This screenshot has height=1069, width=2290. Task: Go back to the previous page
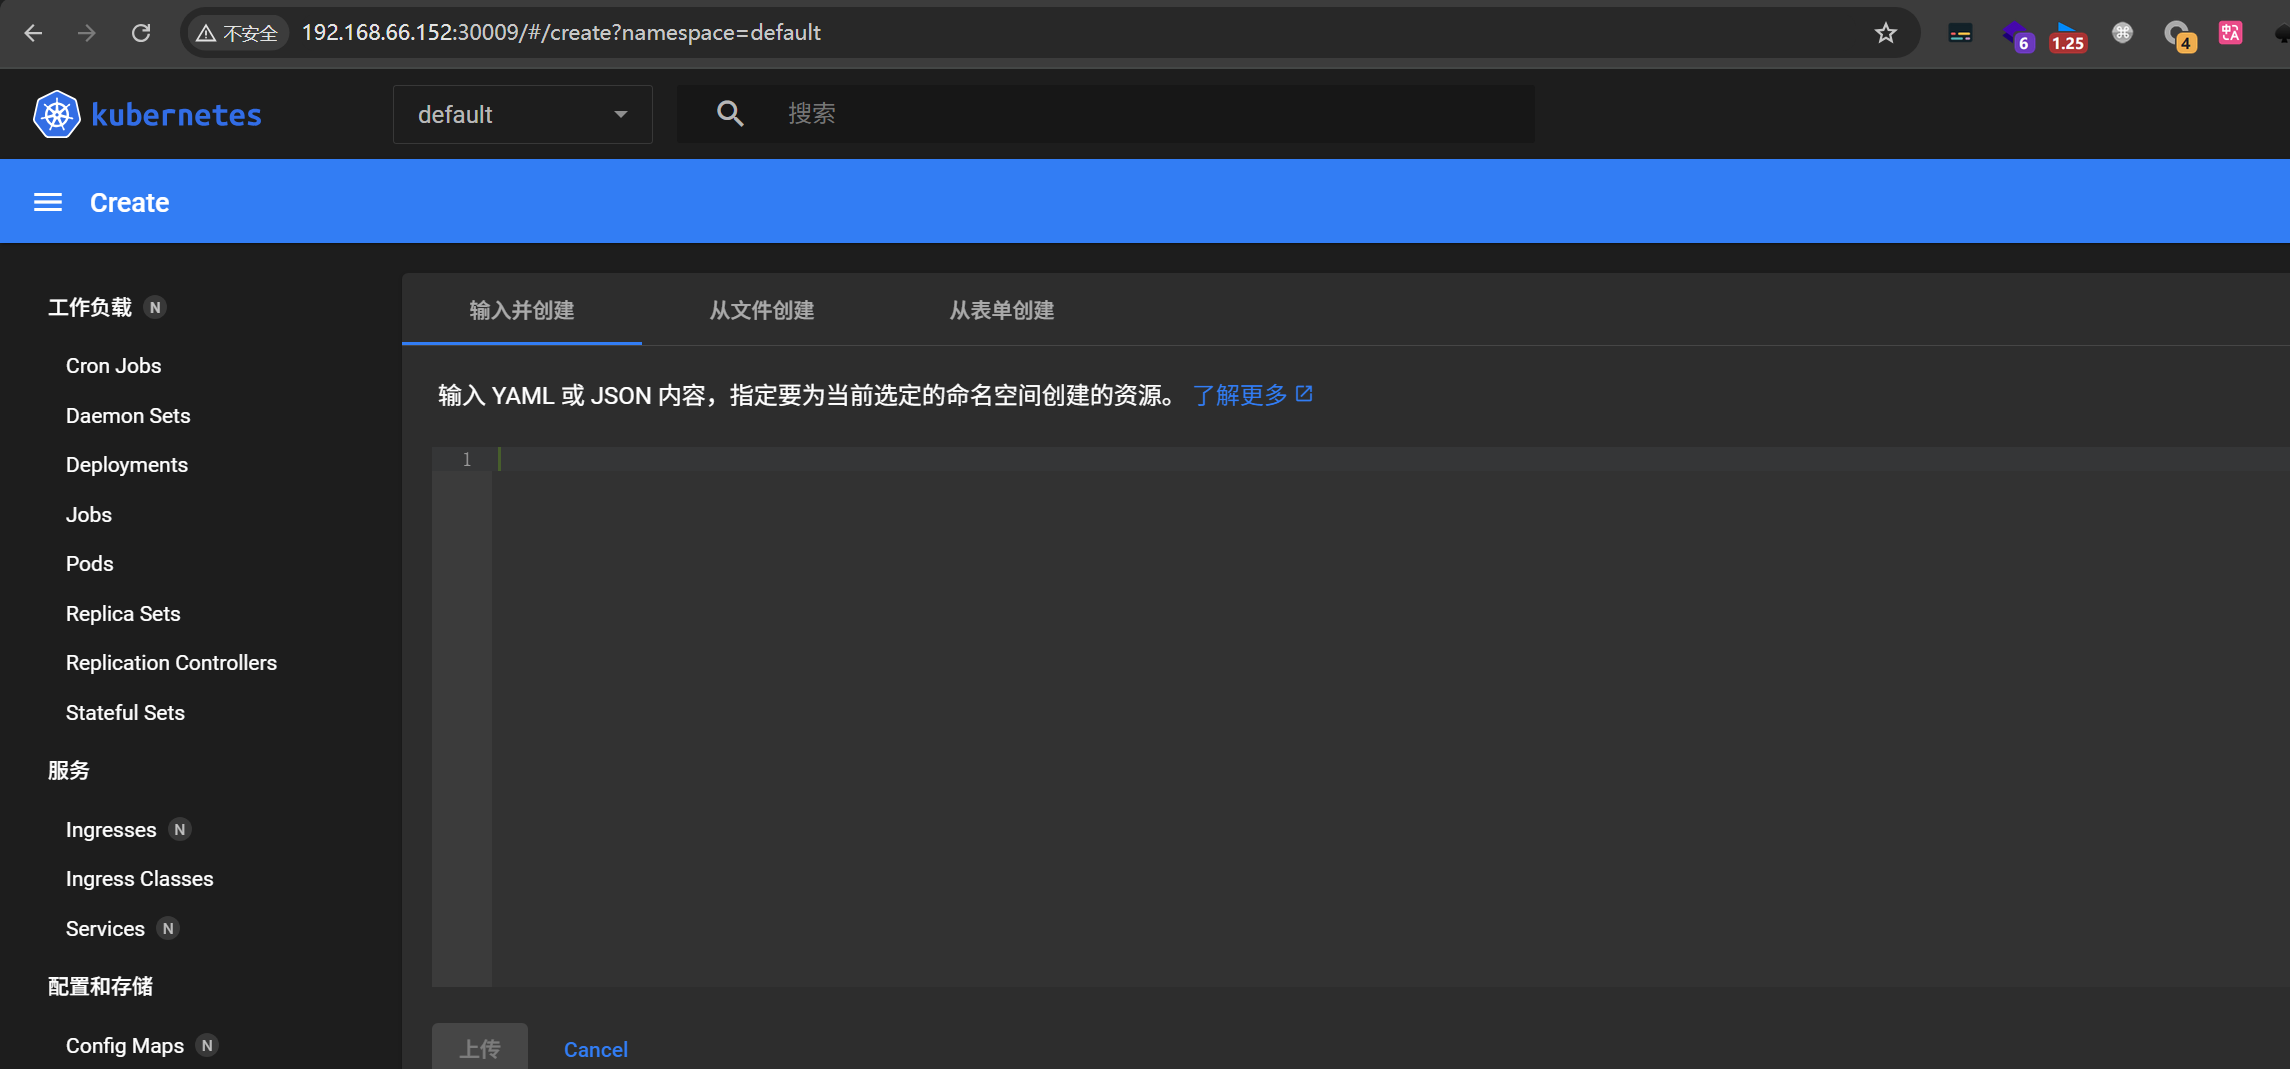tap(33, 33)
